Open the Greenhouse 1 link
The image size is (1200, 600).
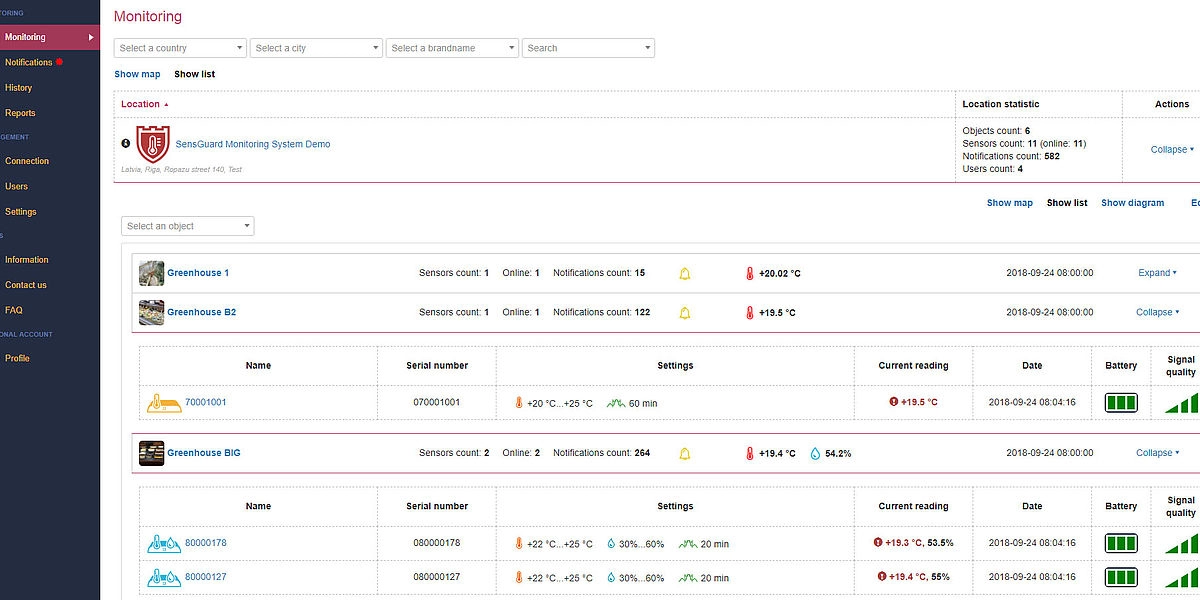(x=198, y=273)
